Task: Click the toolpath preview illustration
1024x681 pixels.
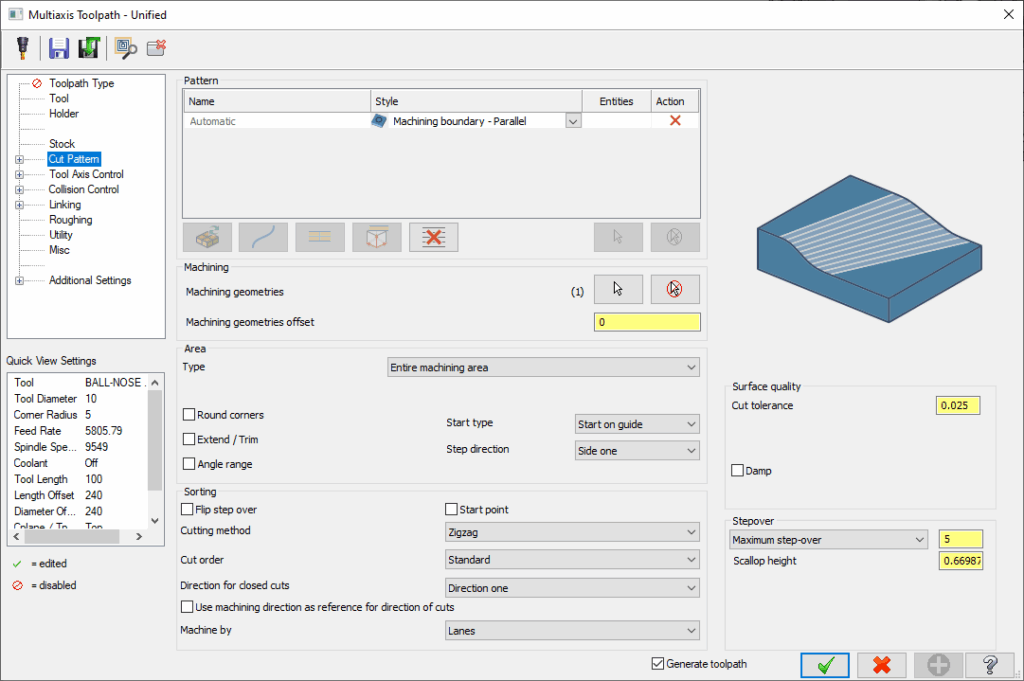Action: click(869, 249)
